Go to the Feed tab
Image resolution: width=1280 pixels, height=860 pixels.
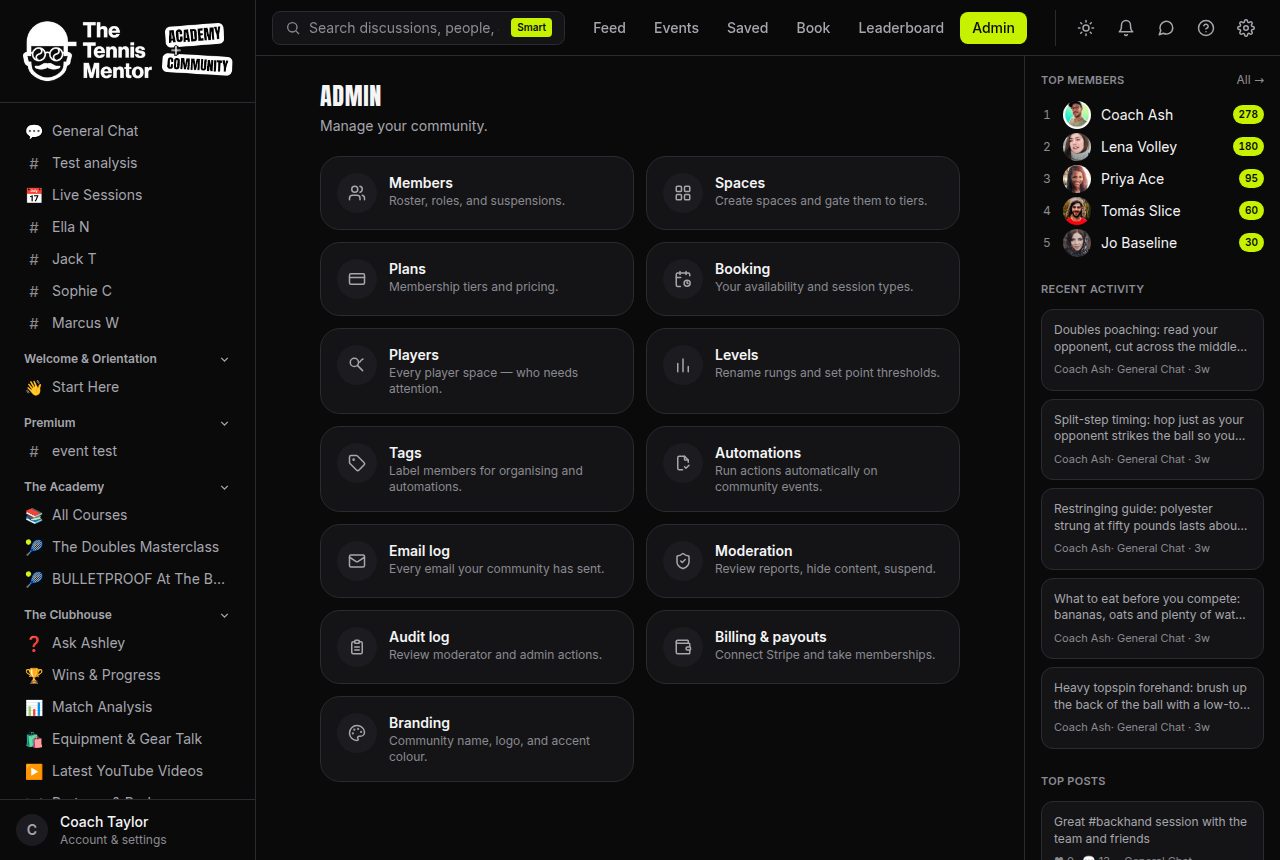tap(609, 28)
